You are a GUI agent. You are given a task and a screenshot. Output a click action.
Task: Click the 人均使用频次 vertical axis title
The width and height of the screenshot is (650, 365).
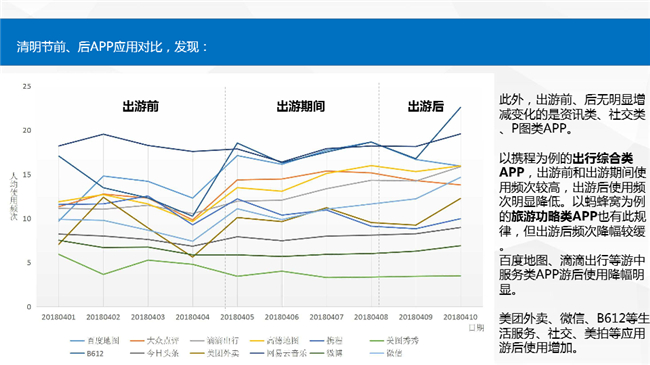tap(14, 196)
